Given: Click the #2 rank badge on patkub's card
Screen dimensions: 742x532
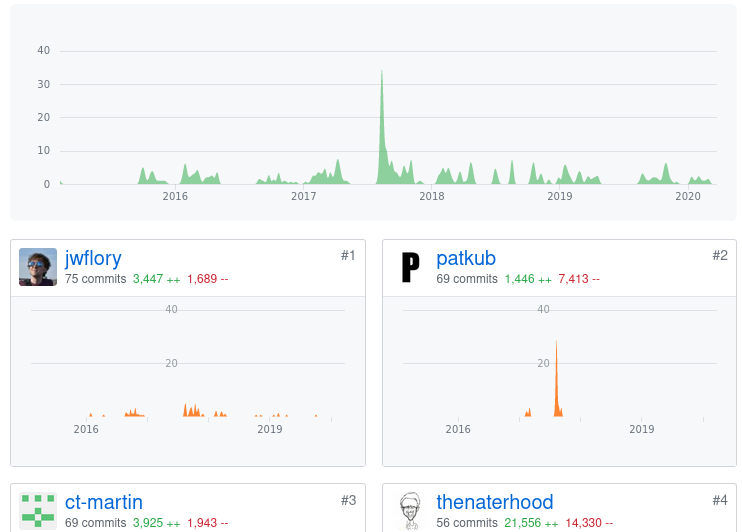Looking at the screenshot, I should (x=719, y=255).
